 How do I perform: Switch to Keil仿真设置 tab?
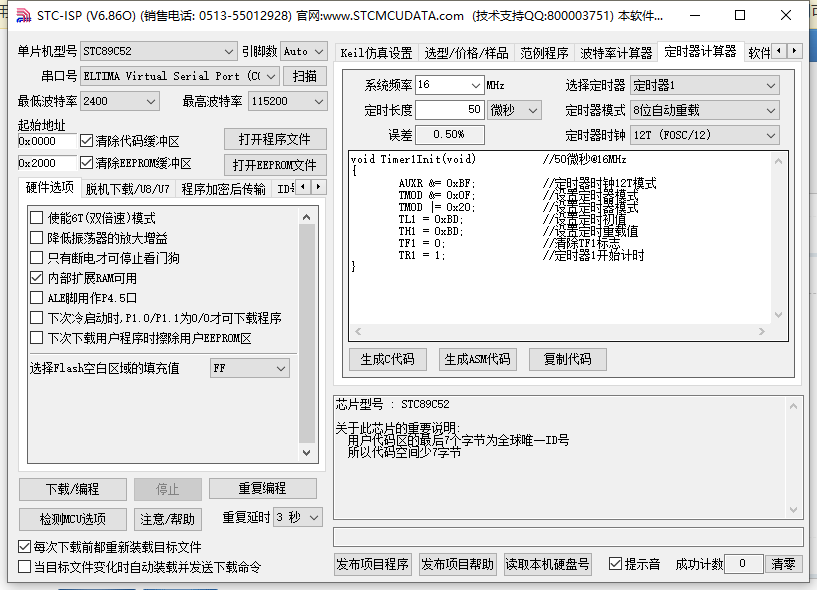pyautogui.click(x=376, y=53)
